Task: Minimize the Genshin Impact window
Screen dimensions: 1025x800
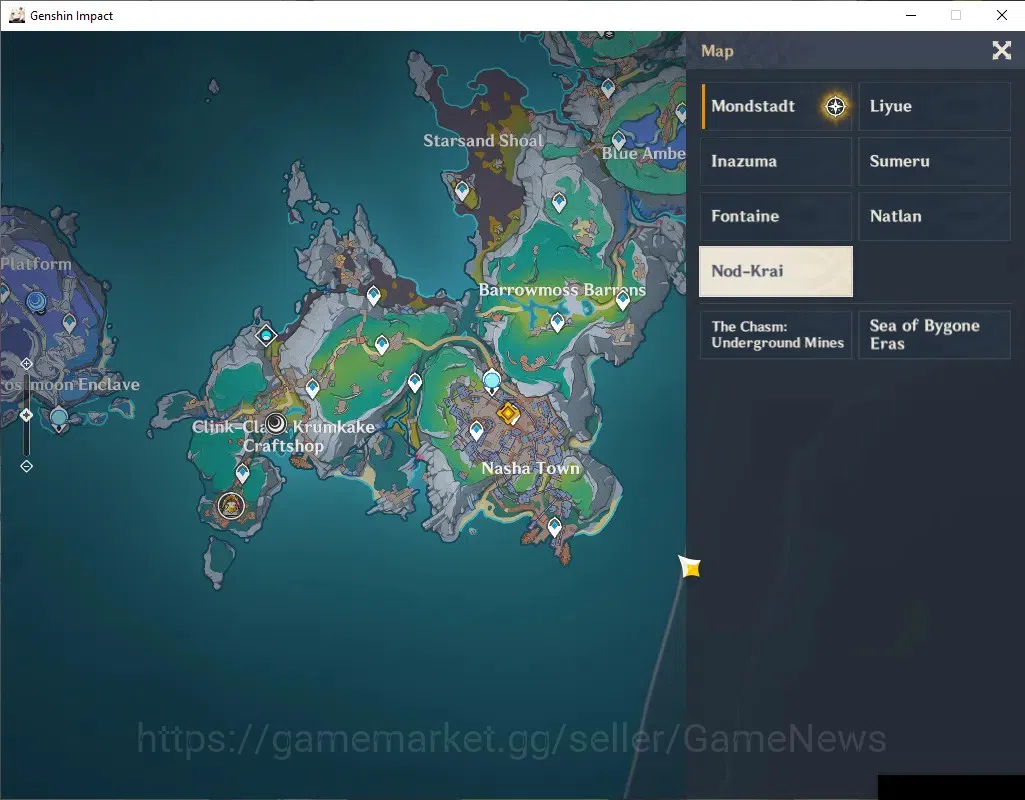Action: [911, 15]
